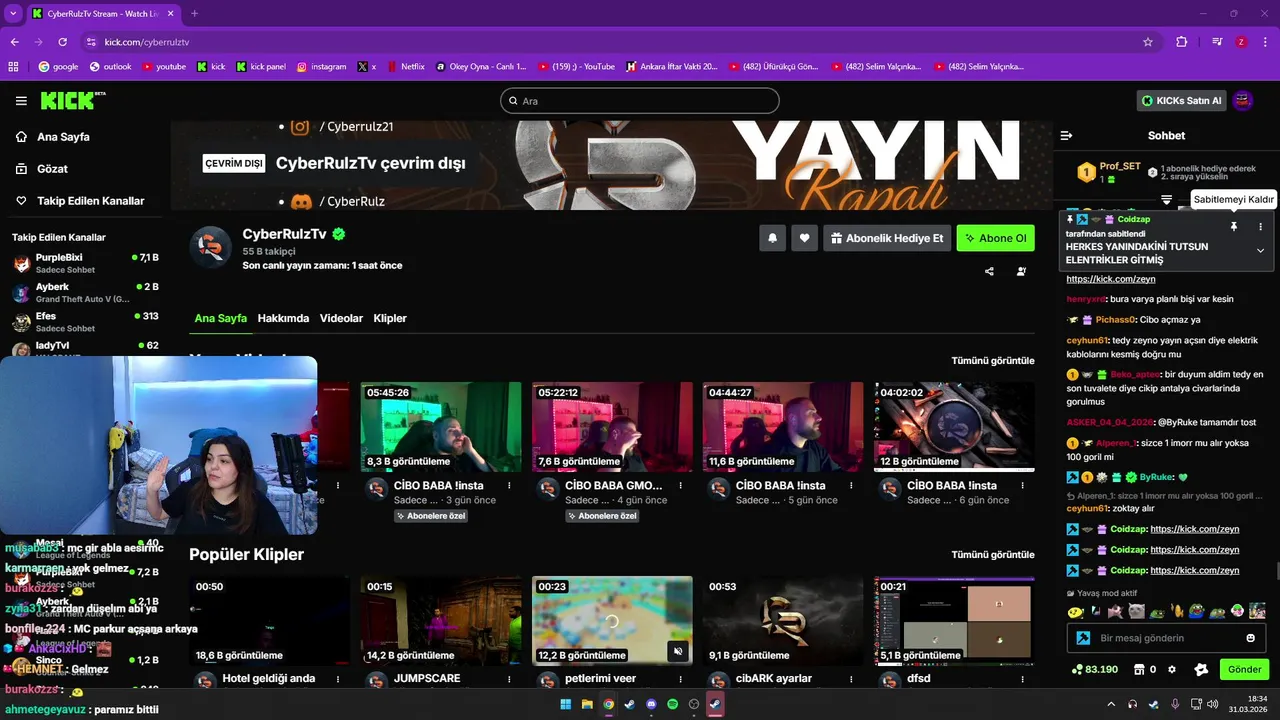Click the Abone Ol button
This screenshot has width=1280, height=720.
click(x=995, y=238)
